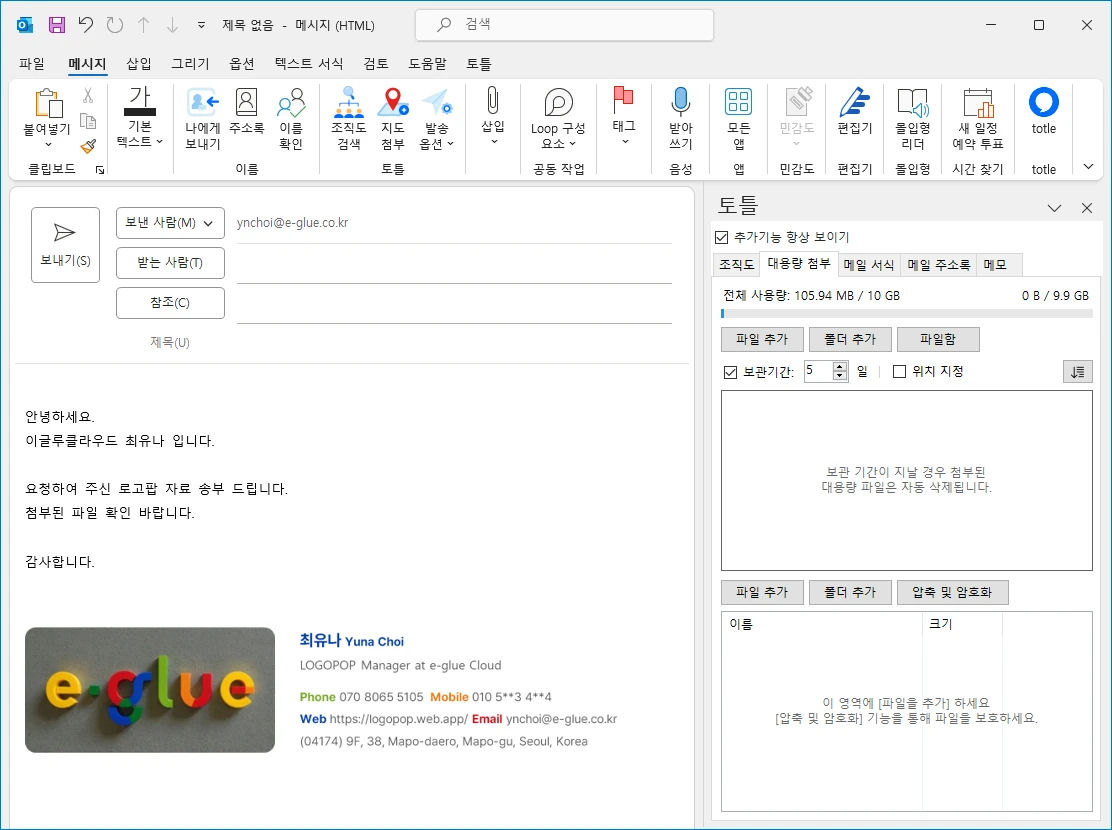Click the totle ribbon icon
This screenshot has width=1112, height=830.
tap(1044, 111)
